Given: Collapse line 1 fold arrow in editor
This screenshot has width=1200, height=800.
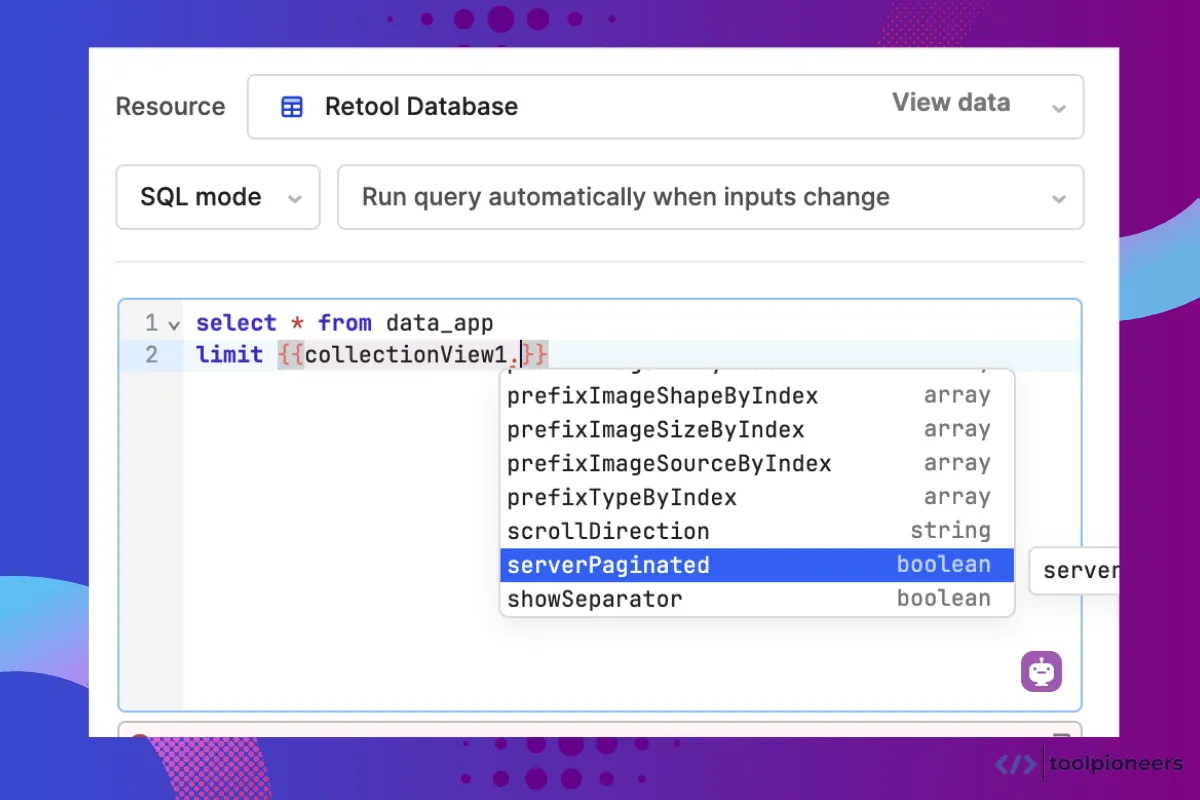Looking at the screenshot, I should pyautogui.click(x=174, y=324).
